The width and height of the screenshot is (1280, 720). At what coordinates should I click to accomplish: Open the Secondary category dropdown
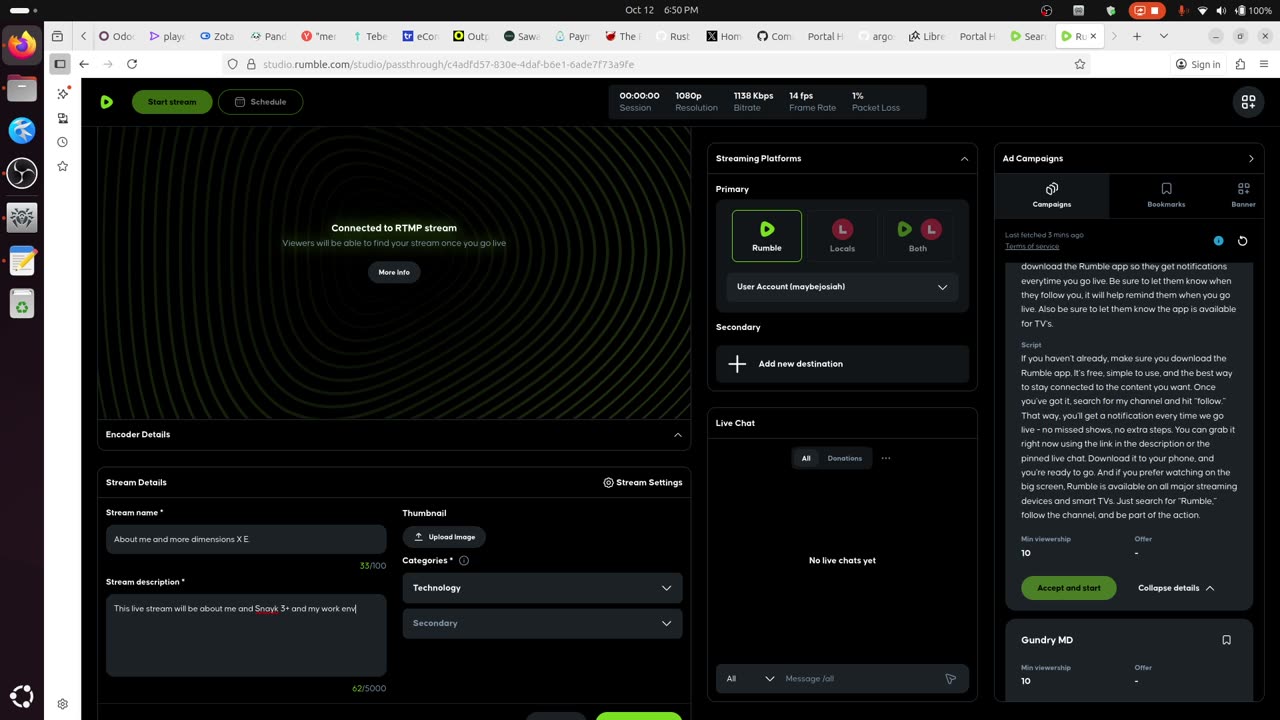(543, 623)
